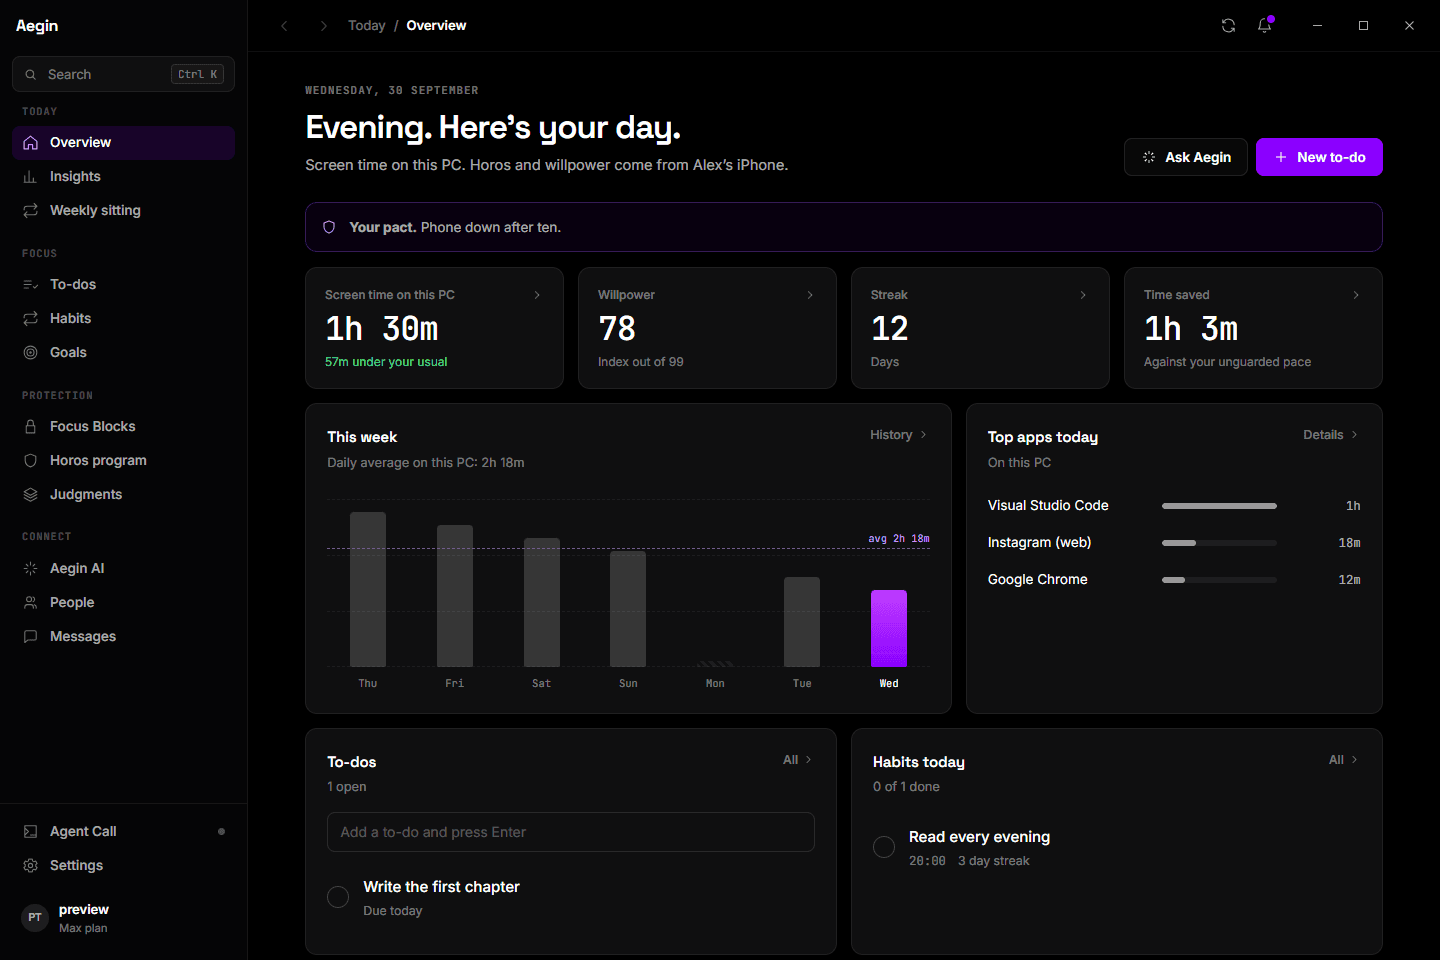The width and height of the screenshot is (1440, 960).
Task: Create a New to-do
Action: tap(1319, 157)
